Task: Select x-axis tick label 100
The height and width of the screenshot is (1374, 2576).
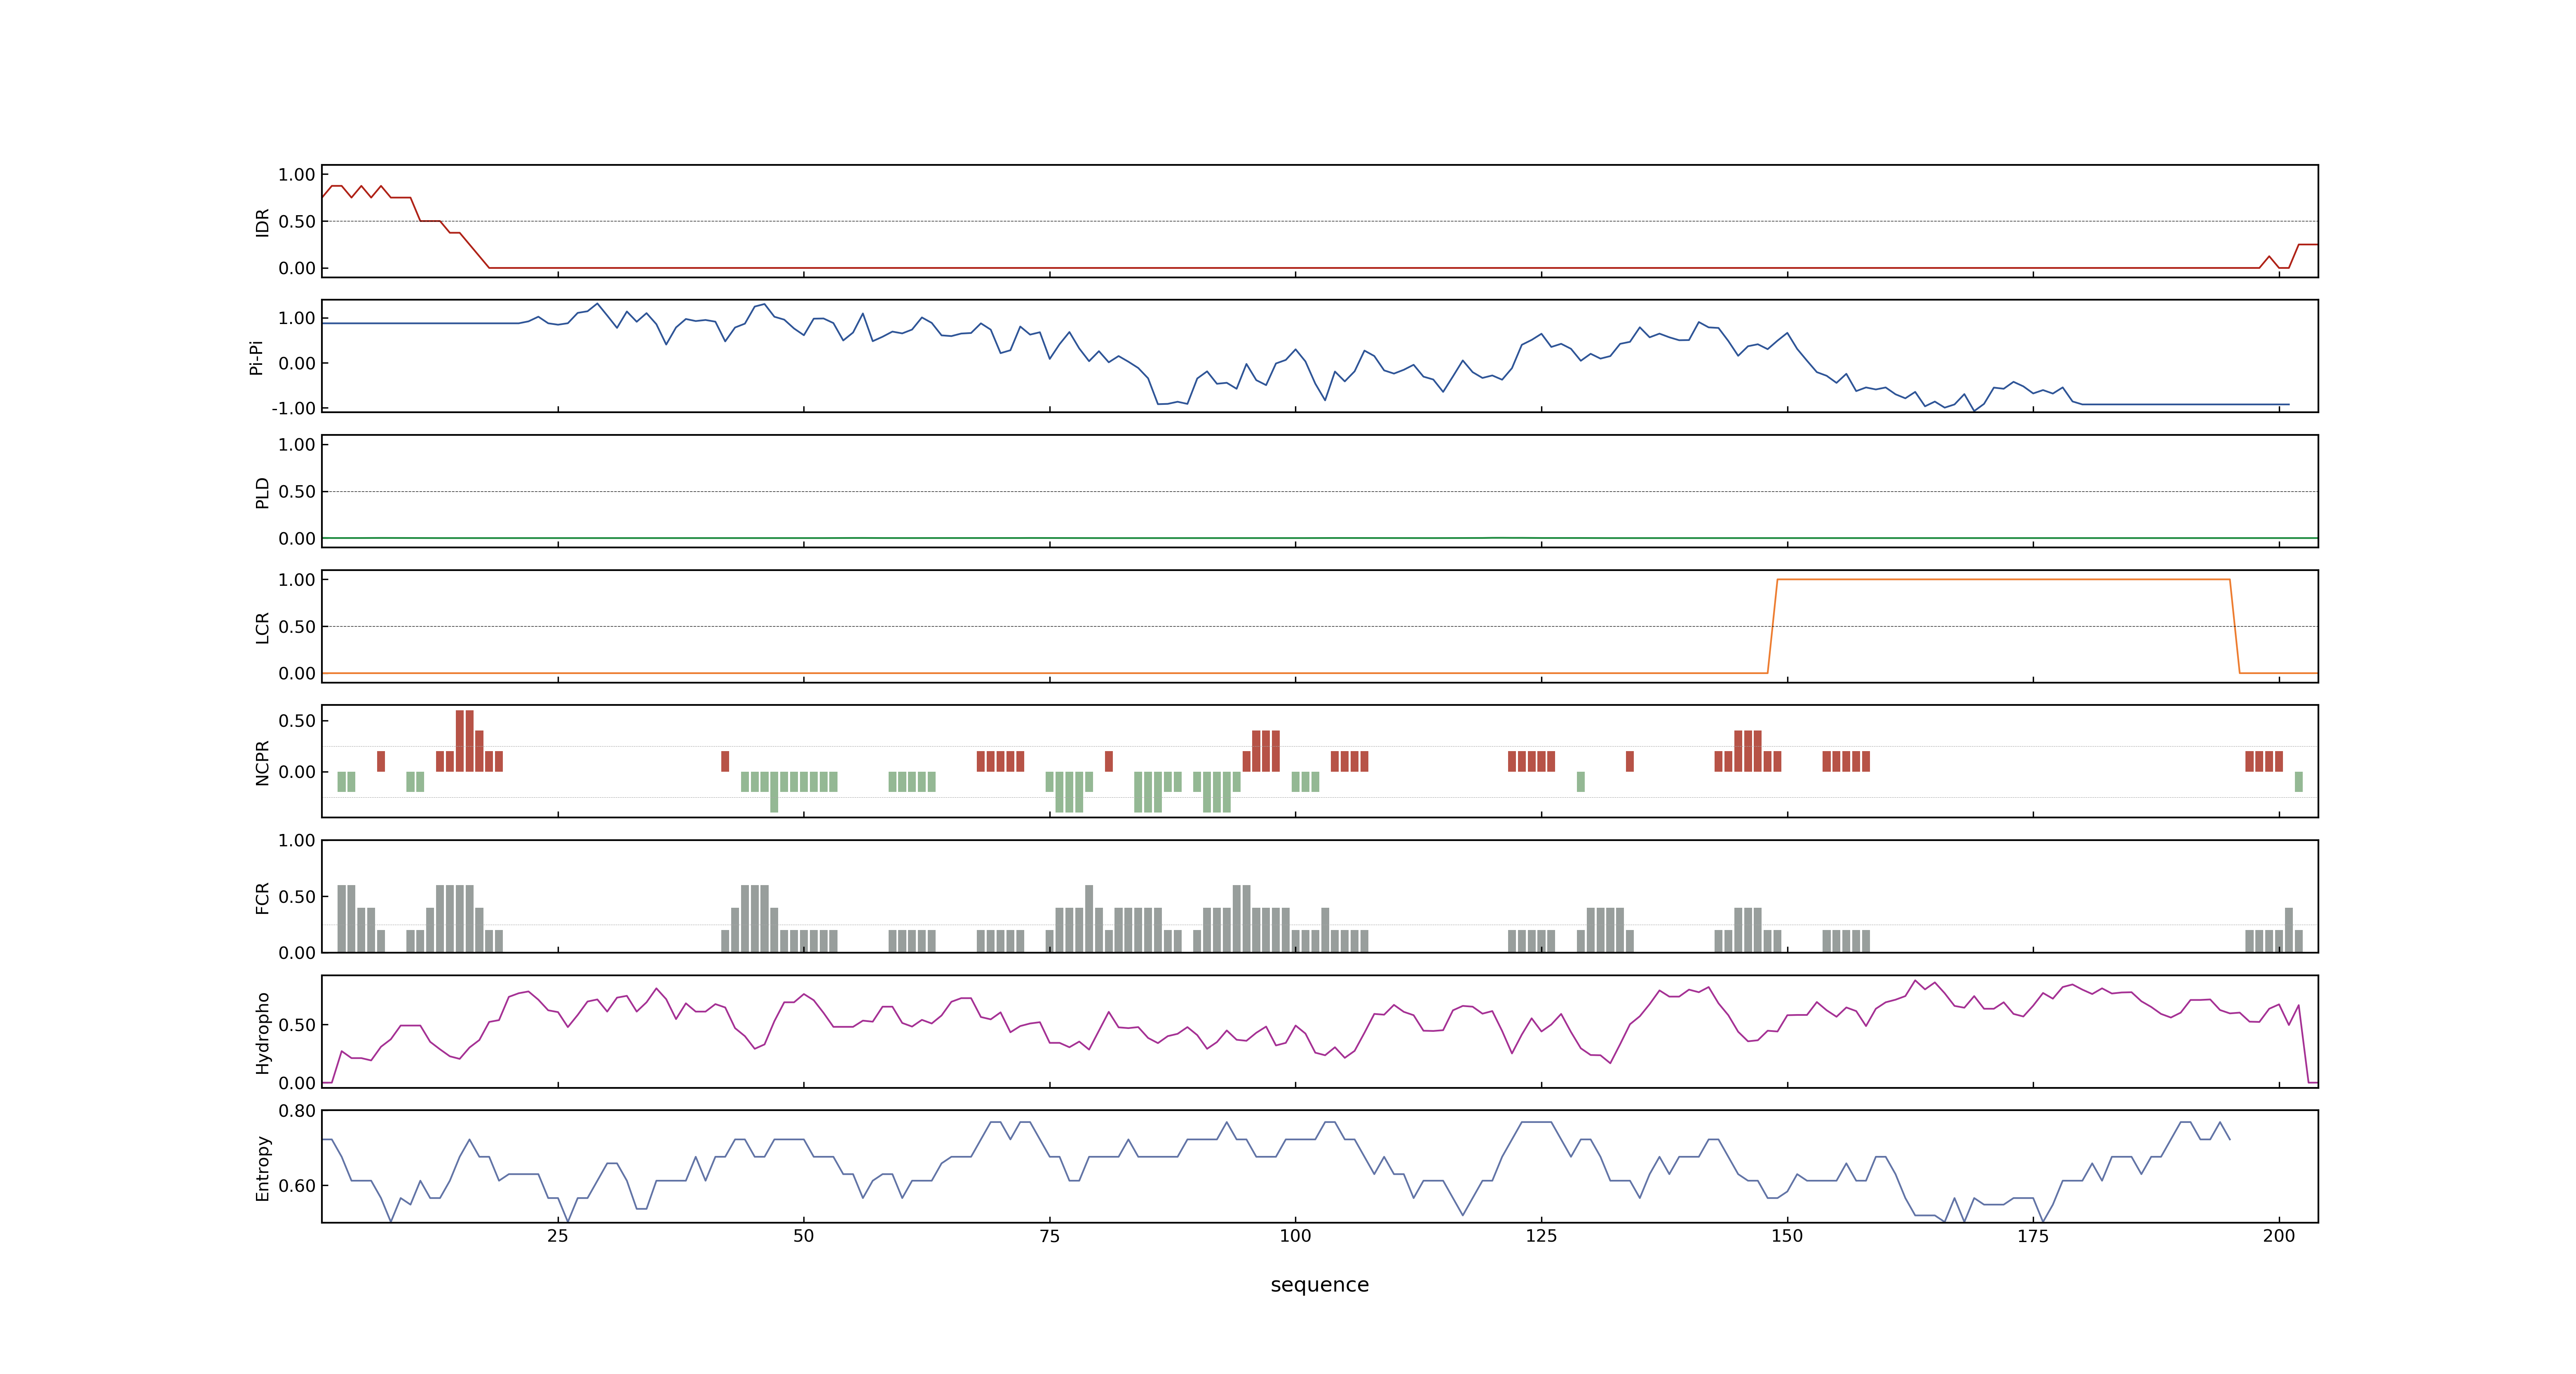Action: pyautogui.click(x=1295, y=1236)
